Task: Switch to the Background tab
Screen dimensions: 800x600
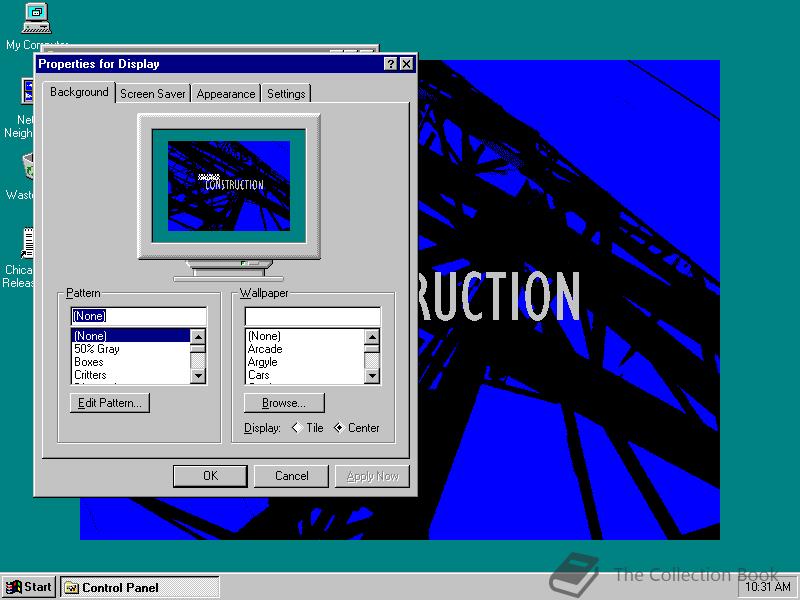Action: click(79, 92)
